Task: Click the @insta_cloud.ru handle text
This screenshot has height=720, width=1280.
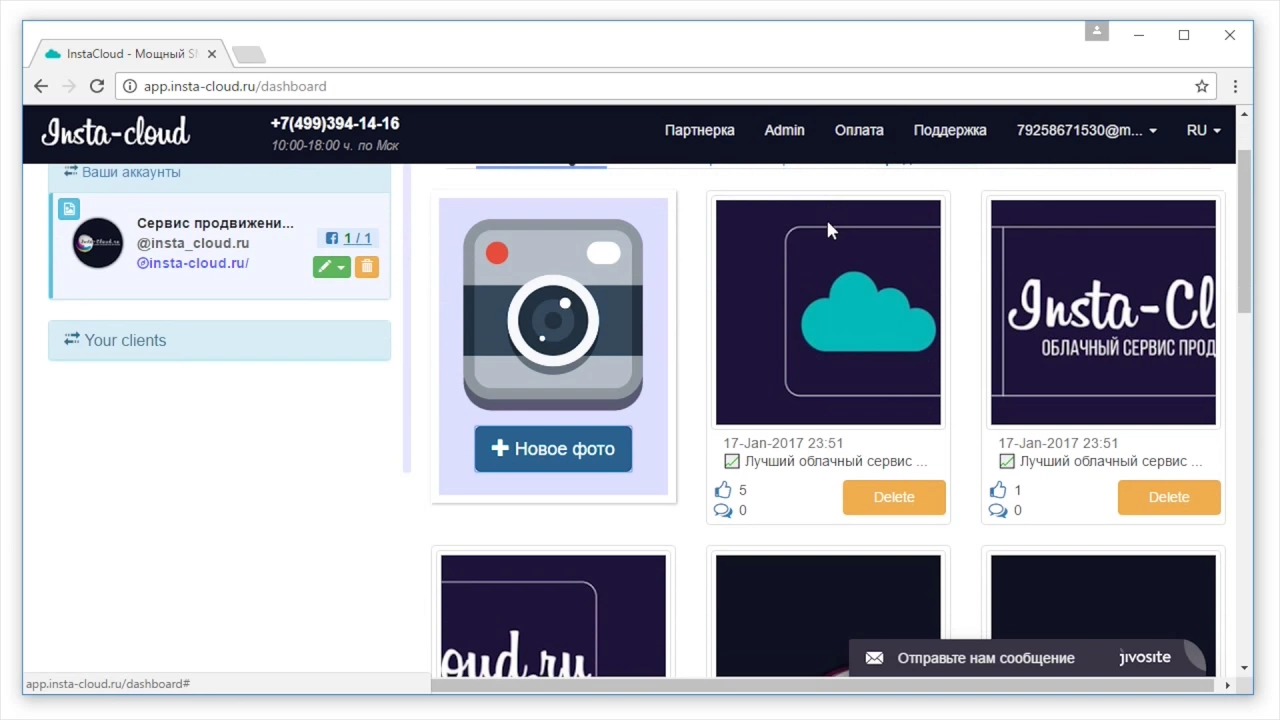Action: point(193,243)
